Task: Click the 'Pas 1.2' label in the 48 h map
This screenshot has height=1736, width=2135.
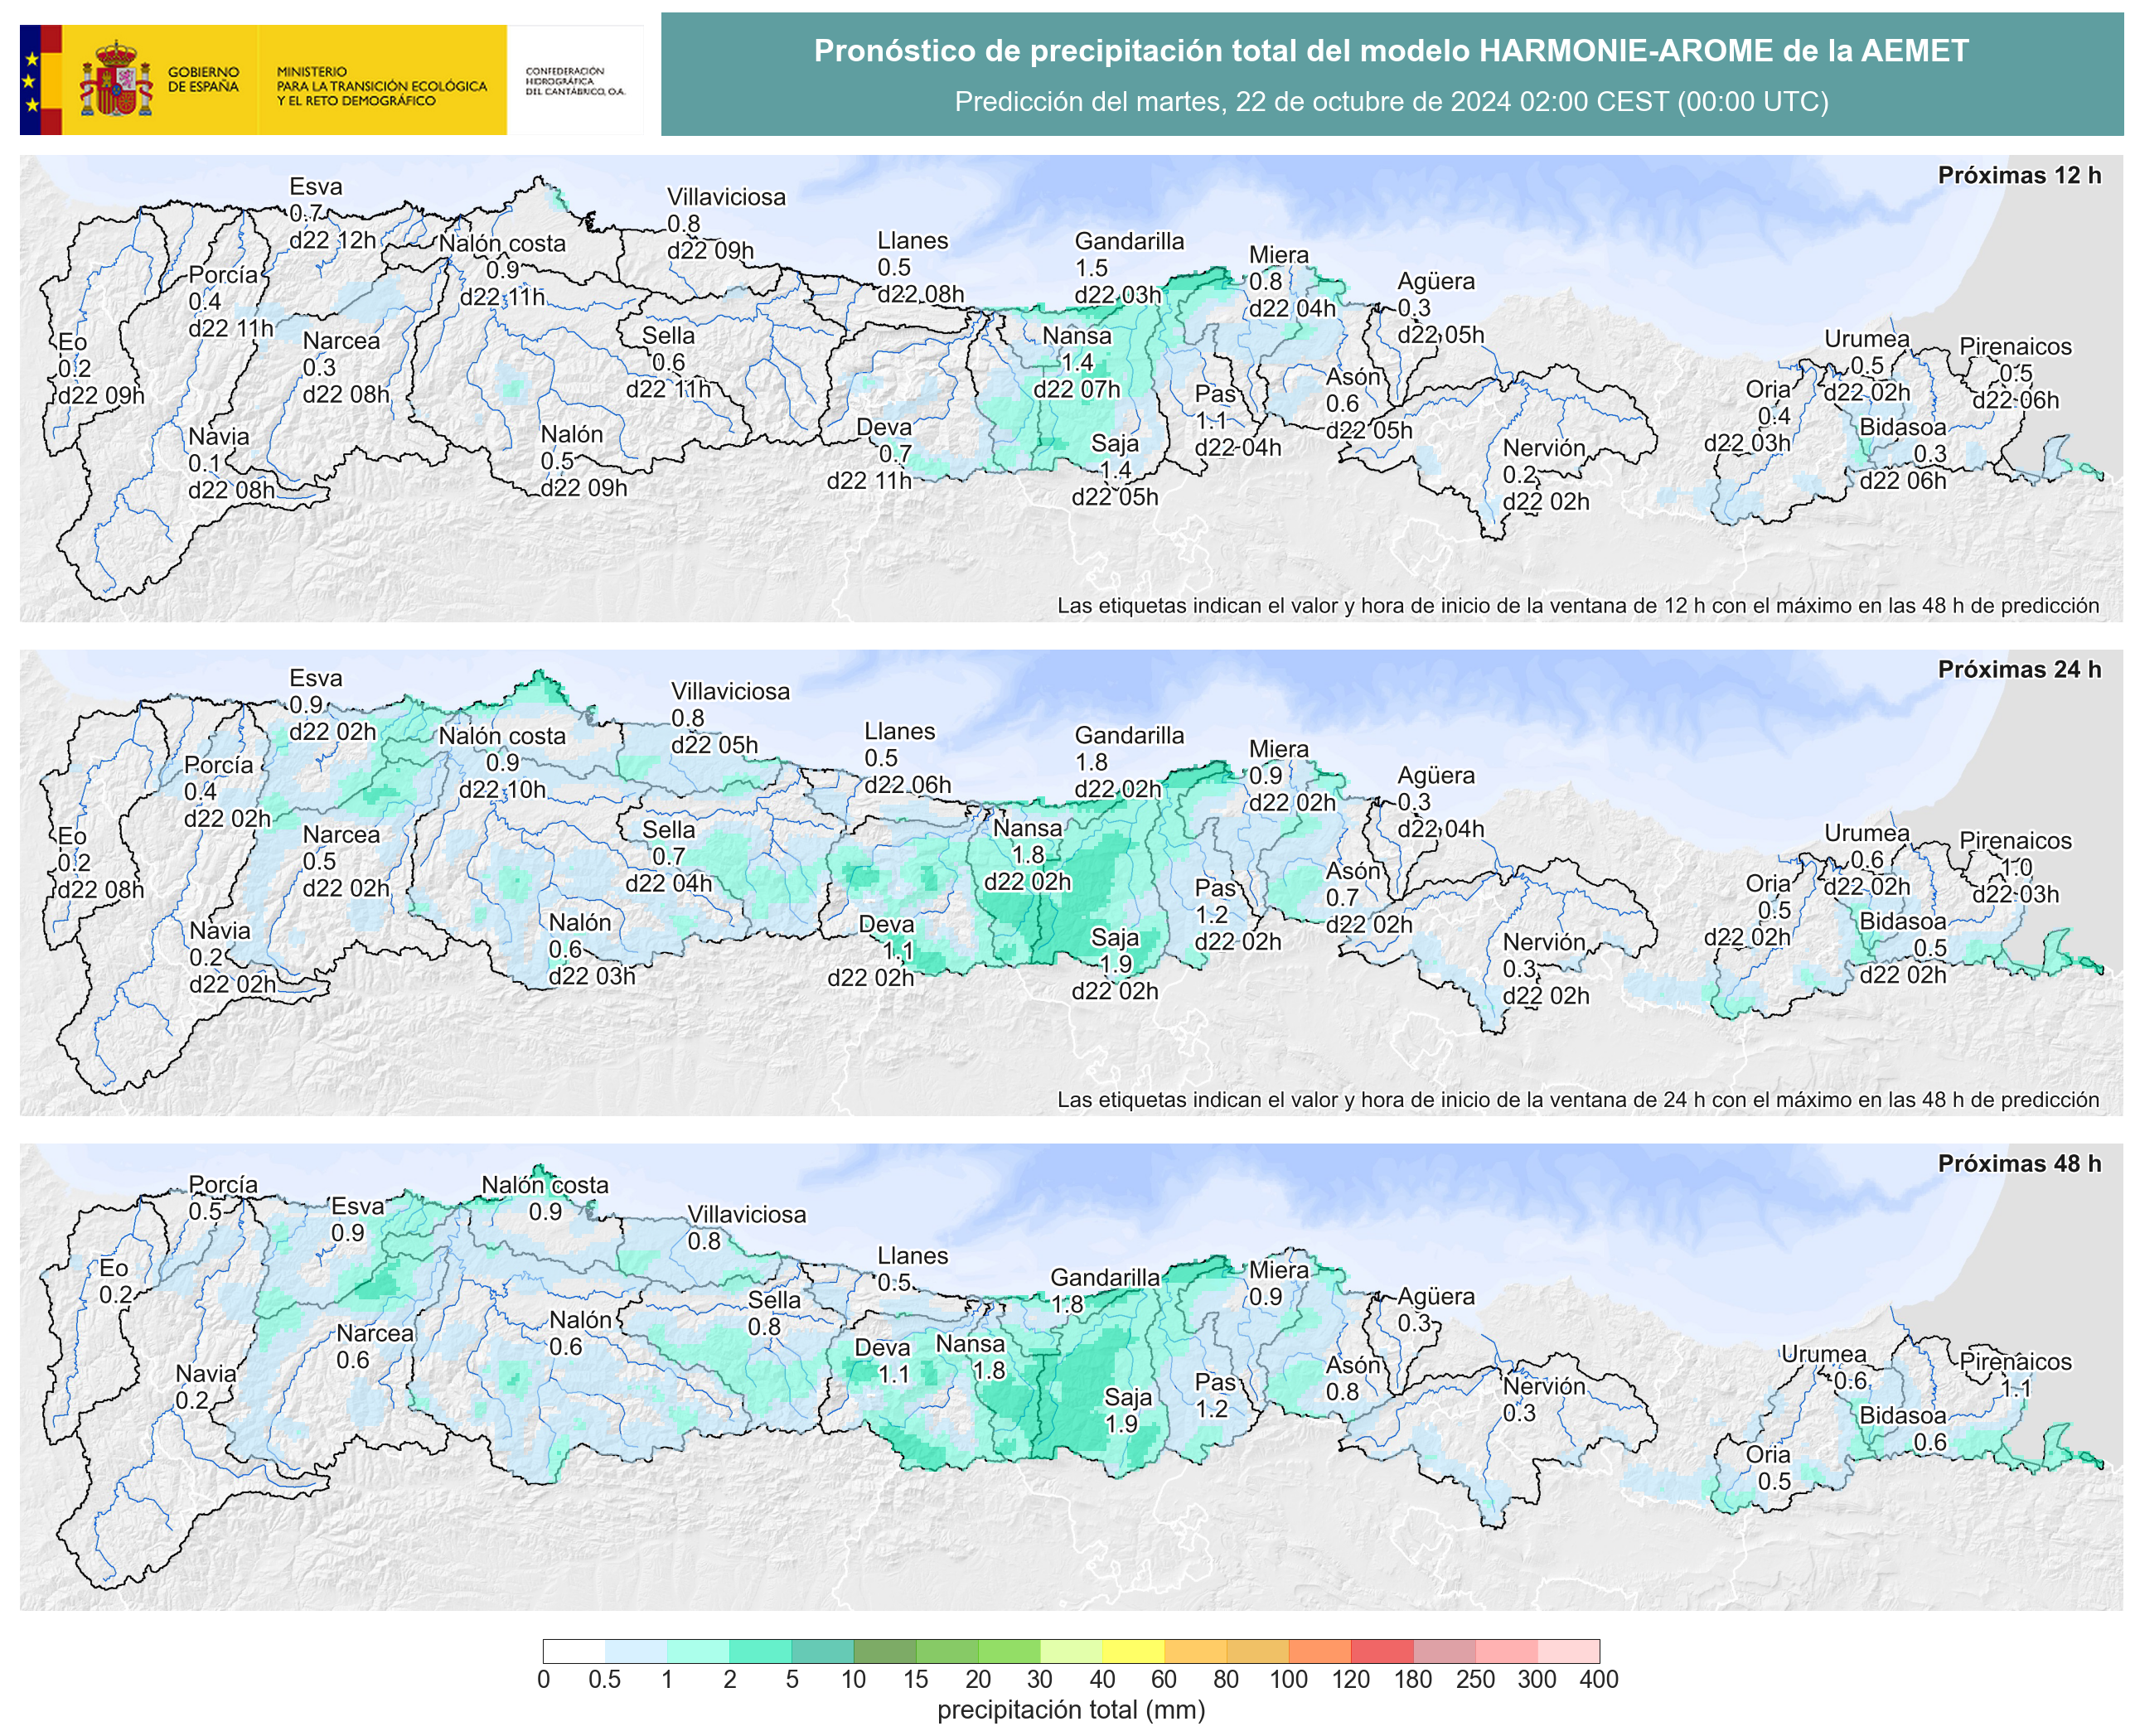Action: tap(1216, 1396)
